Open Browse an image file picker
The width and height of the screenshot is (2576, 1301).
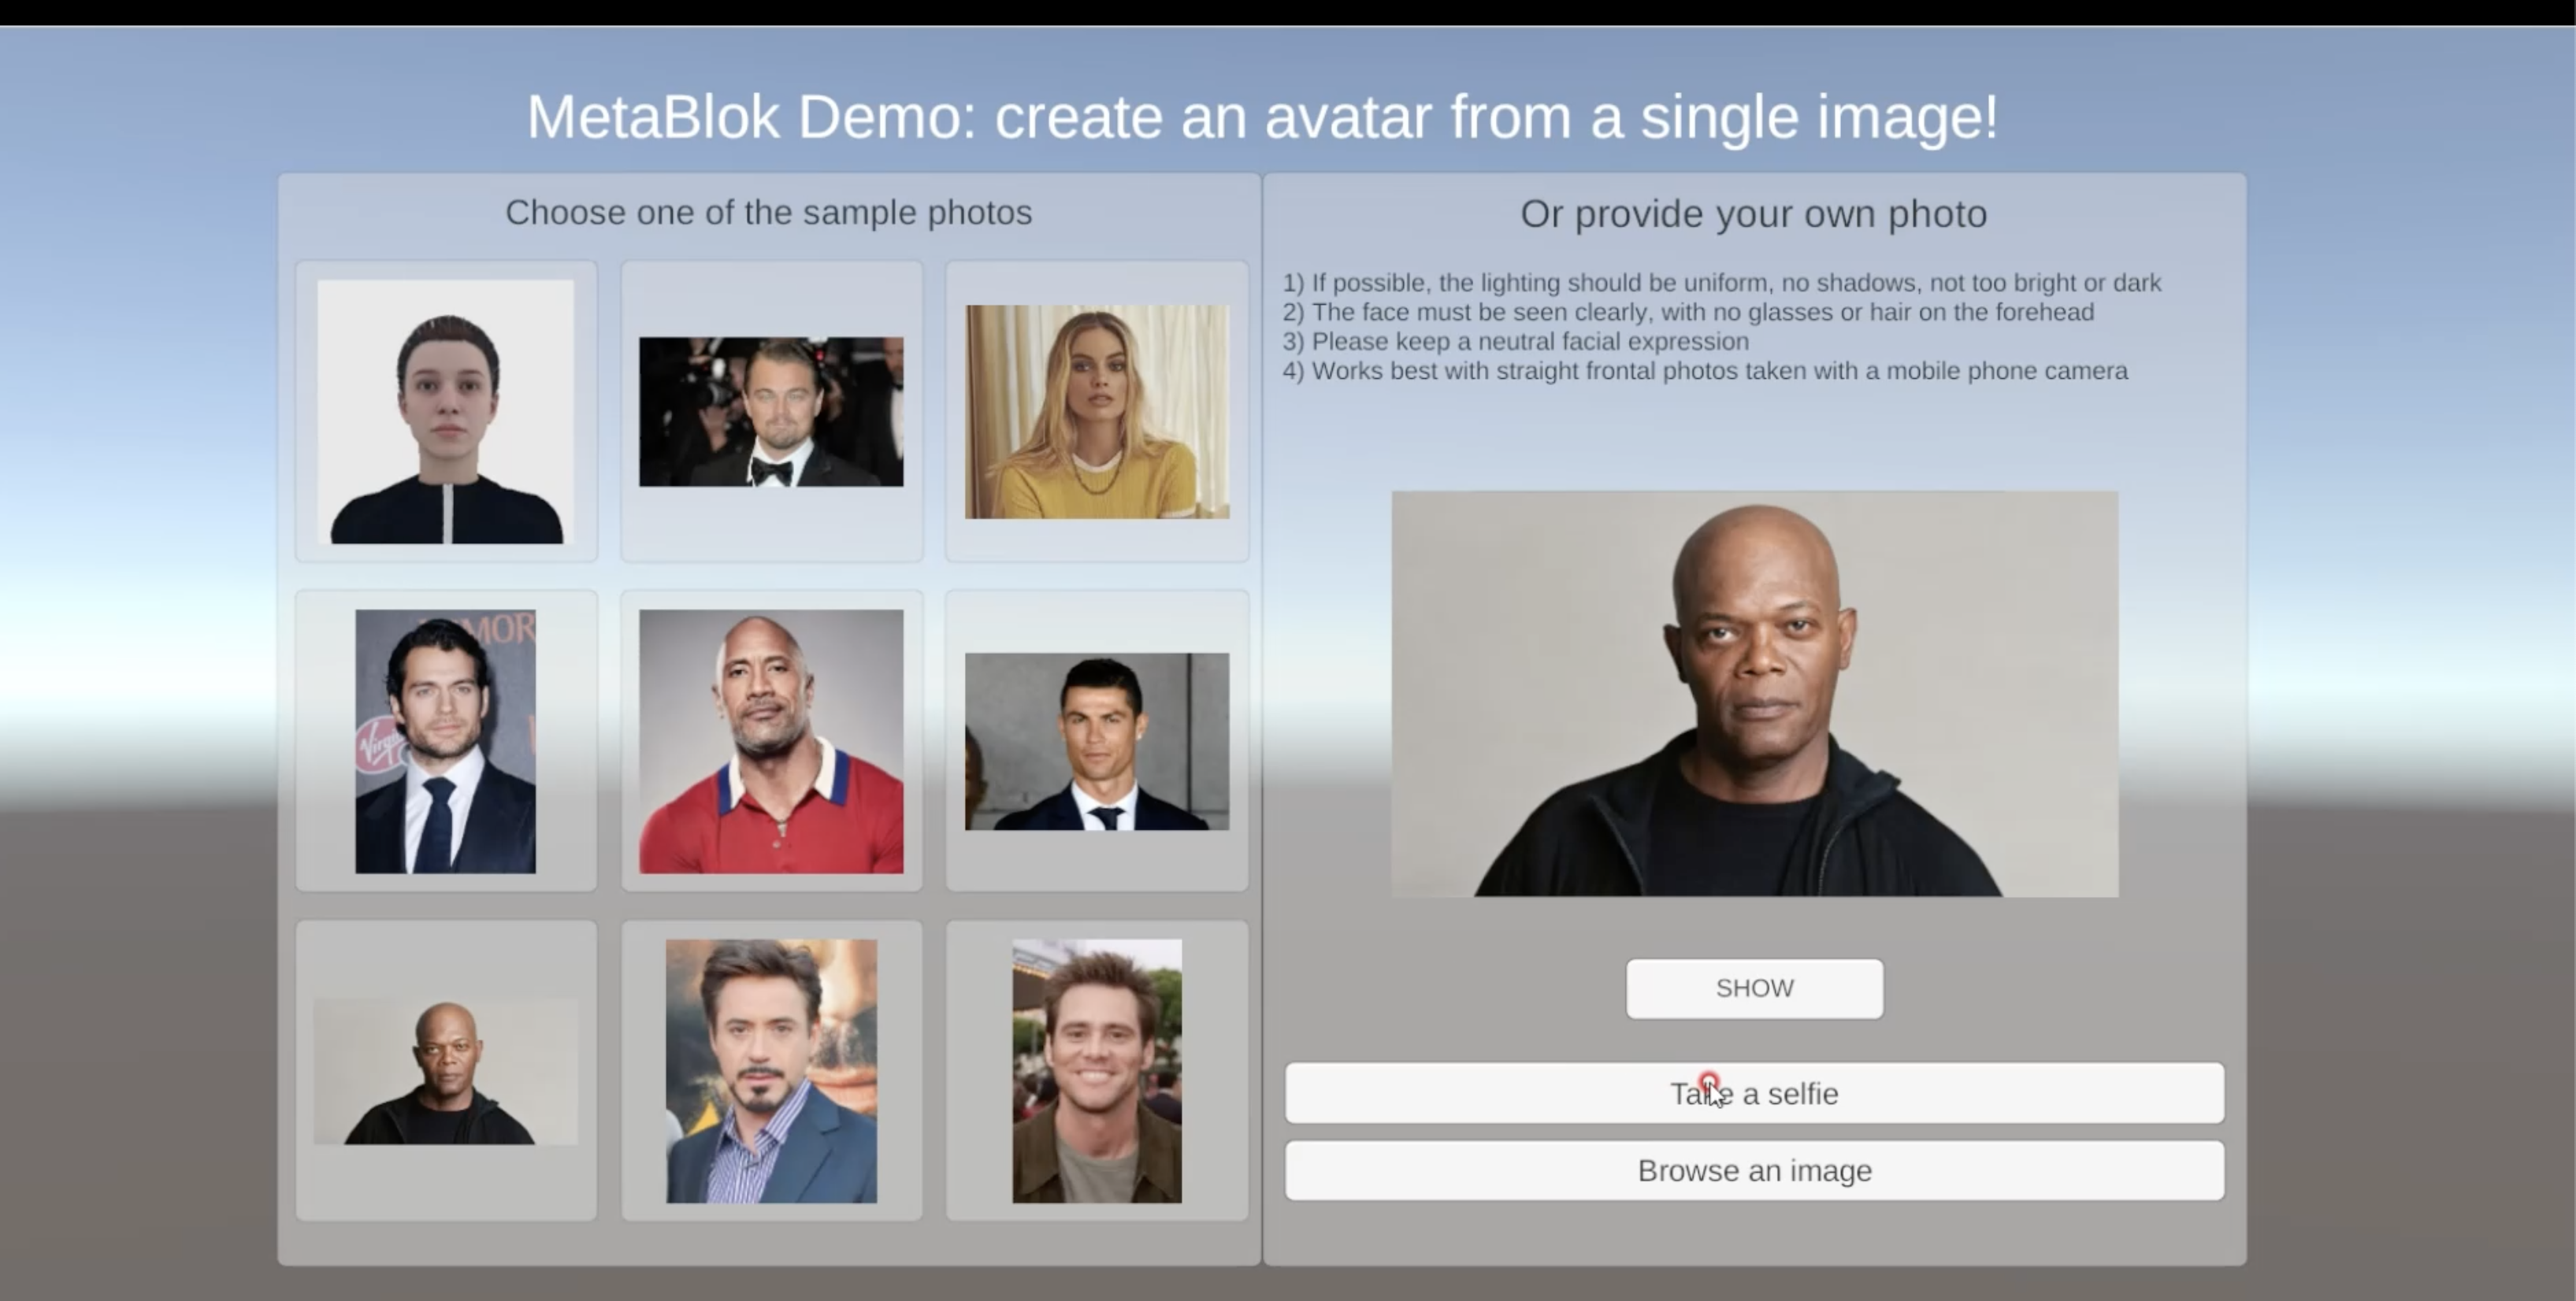(1754, 1170)
